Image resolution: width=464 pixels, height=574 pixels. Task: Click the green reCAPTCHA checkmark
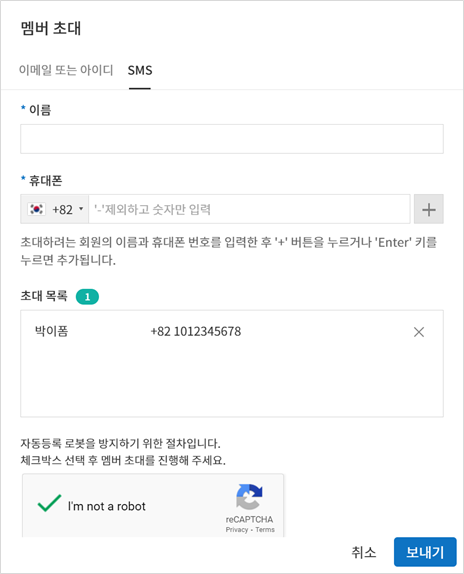point(49,503)
